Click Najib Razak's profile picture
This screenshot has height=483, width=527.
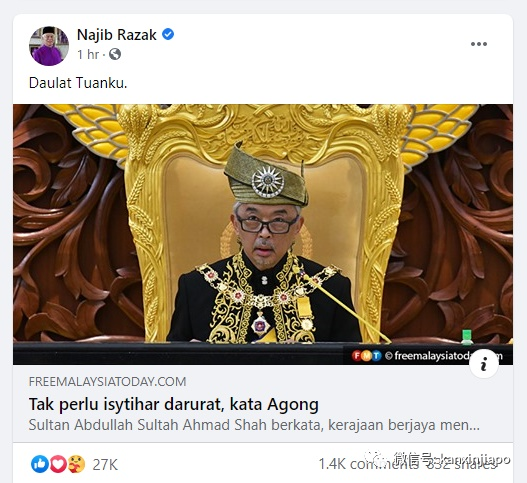tap(49, 46)
